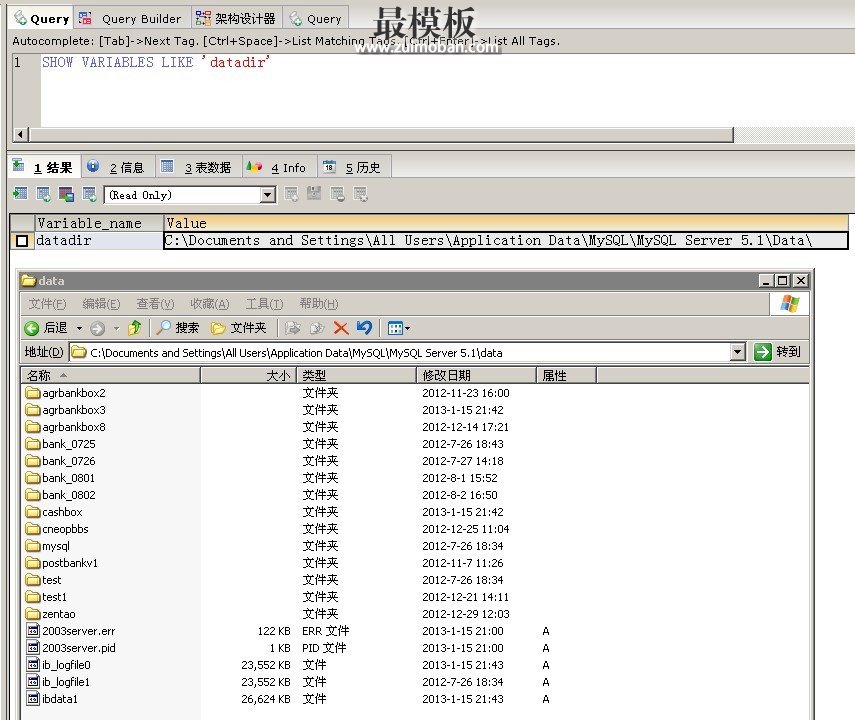Switch to the second Query tab
The image size is (855, 720).
point(316,19)
